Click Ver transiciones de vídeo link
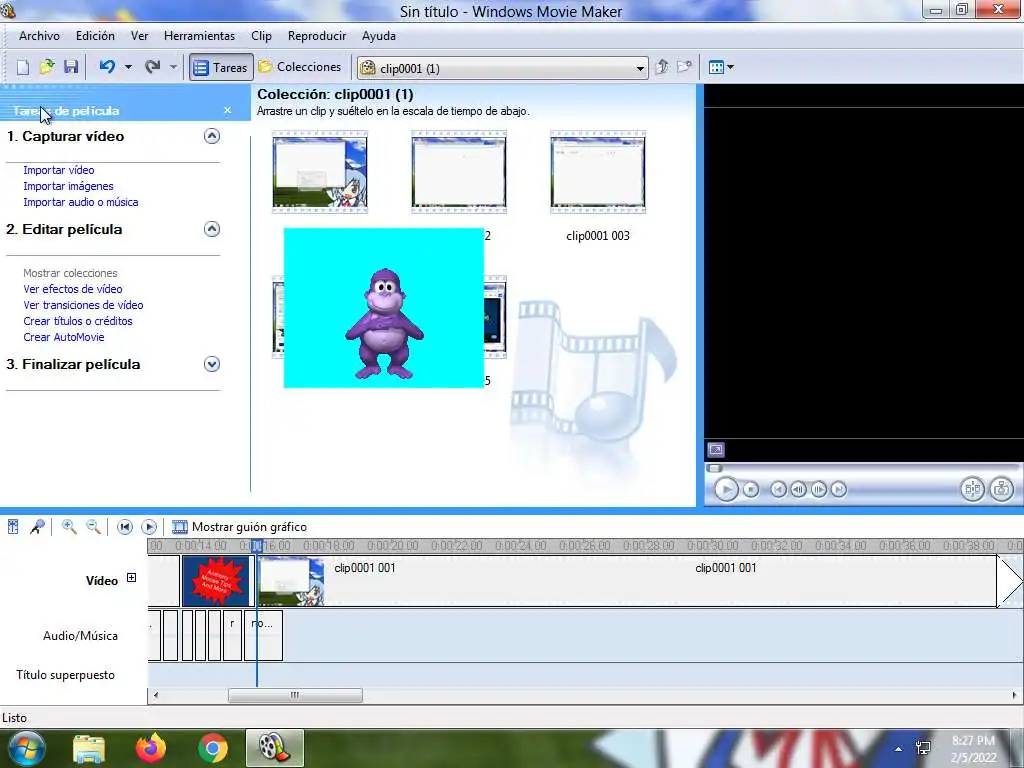 click(x=83, y=305)
